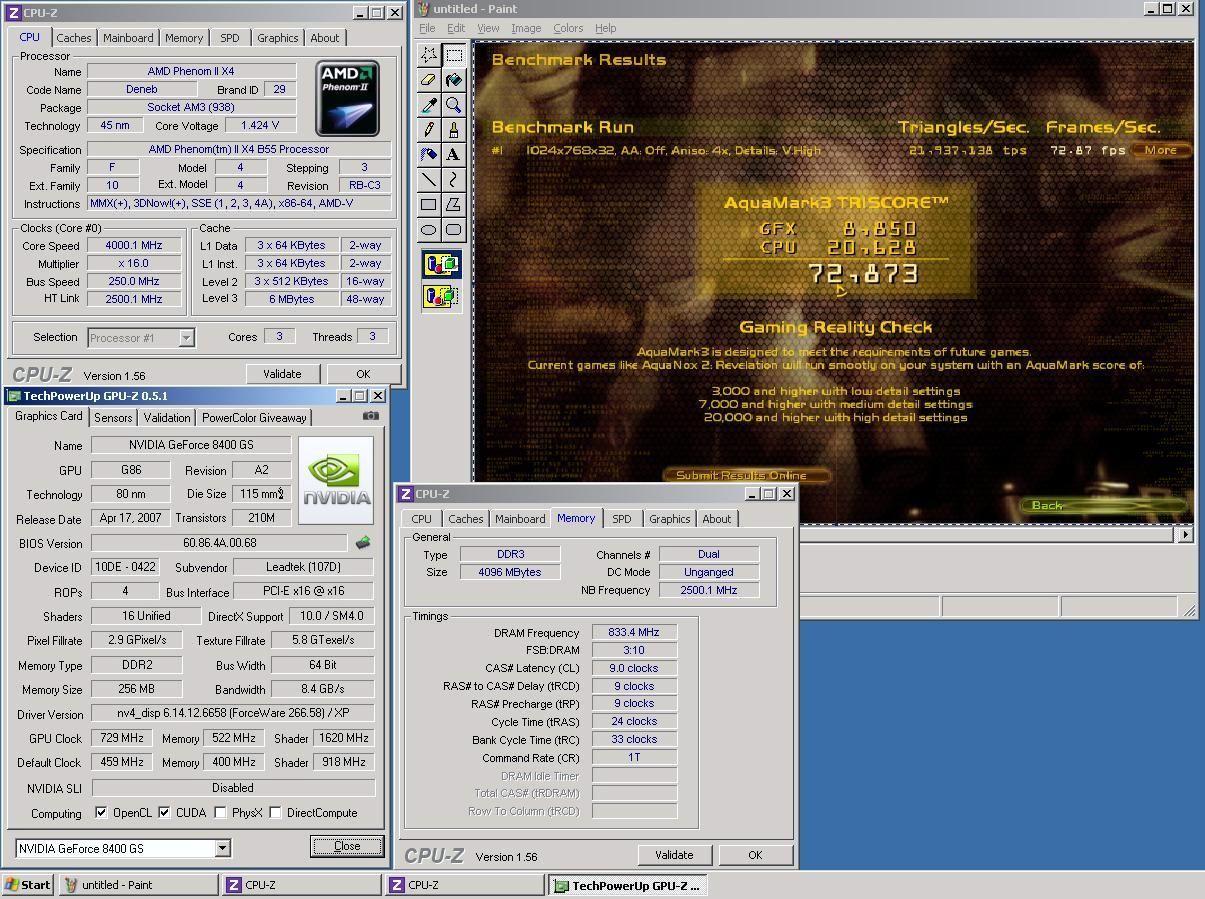Click OK in the Memory CPU-Z window
1205x899 pixels.
point(755,855)
